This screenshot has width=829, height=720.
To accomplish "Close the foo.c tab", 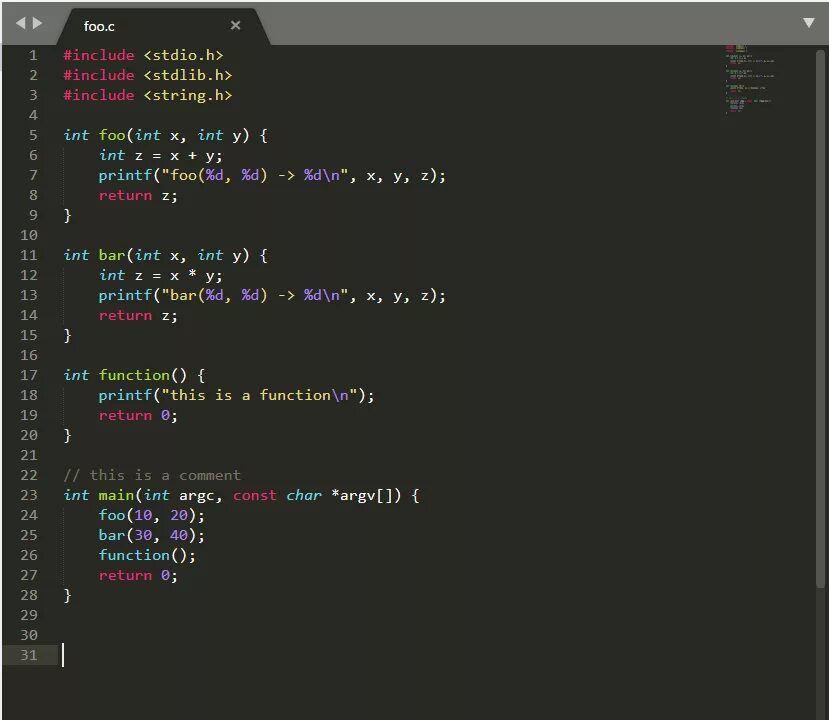I will click(x=236, y=25).
